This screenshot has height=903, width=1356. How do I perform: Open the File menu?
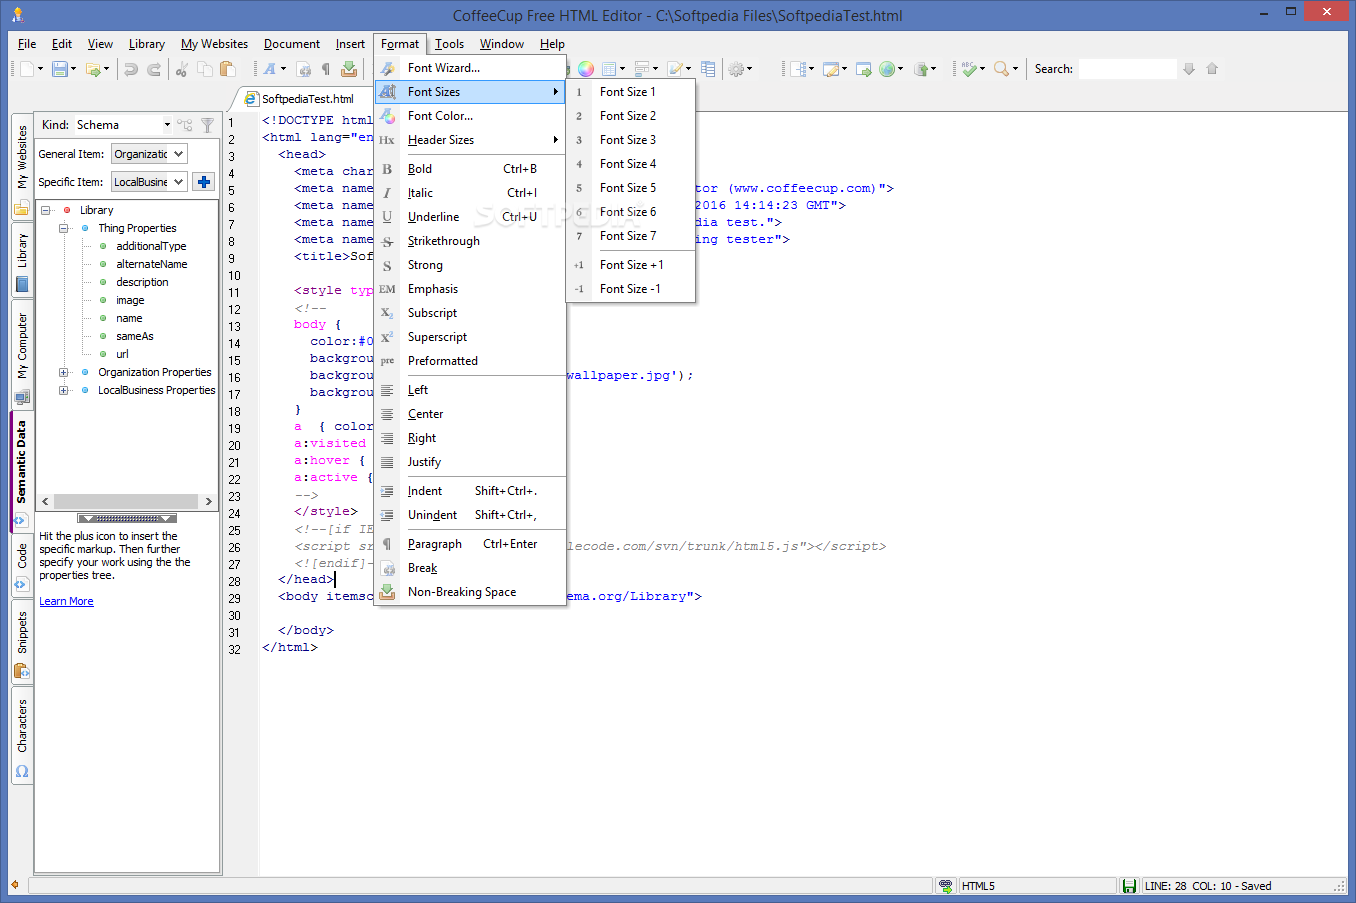tap(27, 44)
